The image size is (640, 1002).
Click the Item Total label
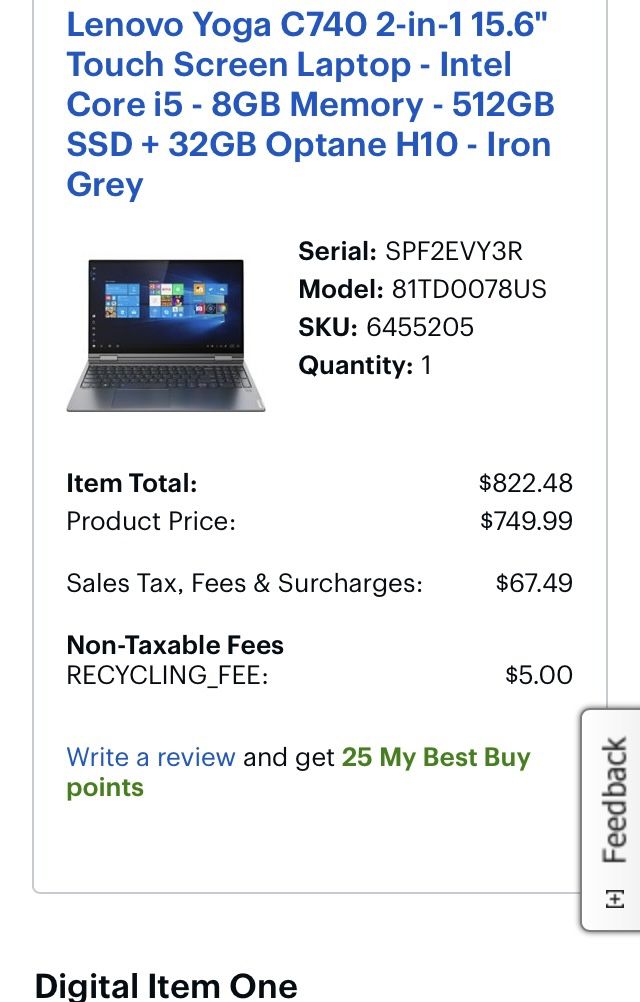132,483
